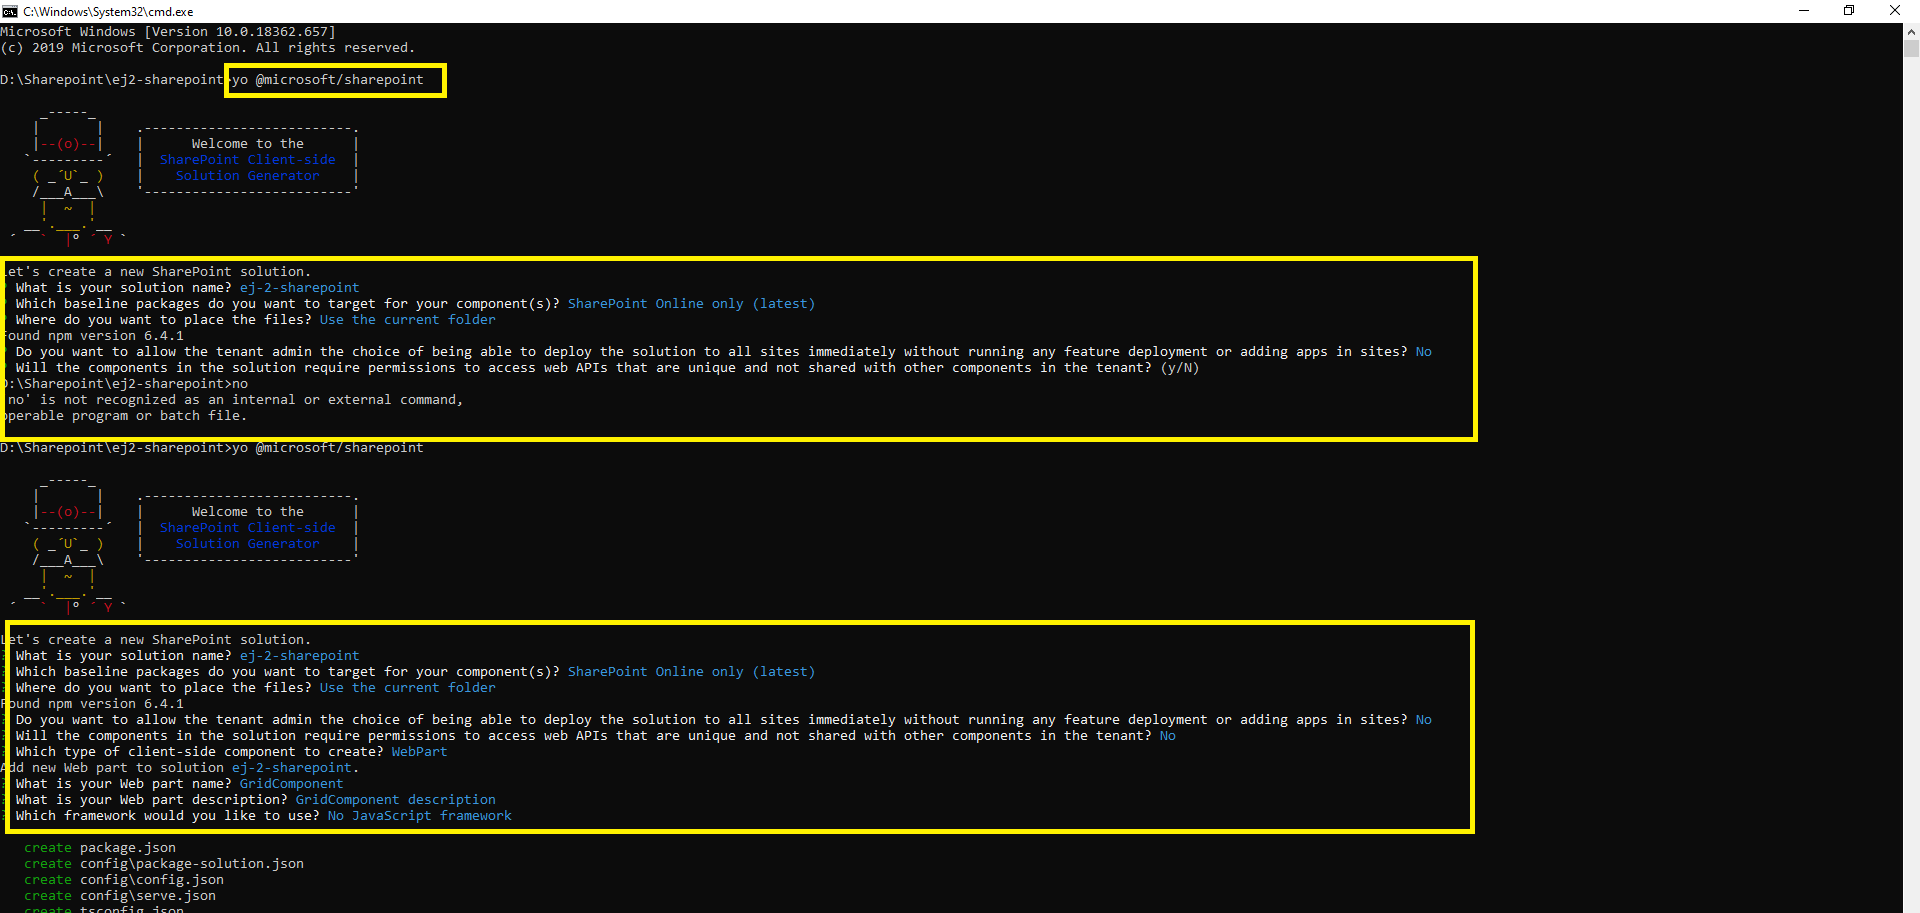Open the cmd.exe system menu icon

[x=10, y=11]
